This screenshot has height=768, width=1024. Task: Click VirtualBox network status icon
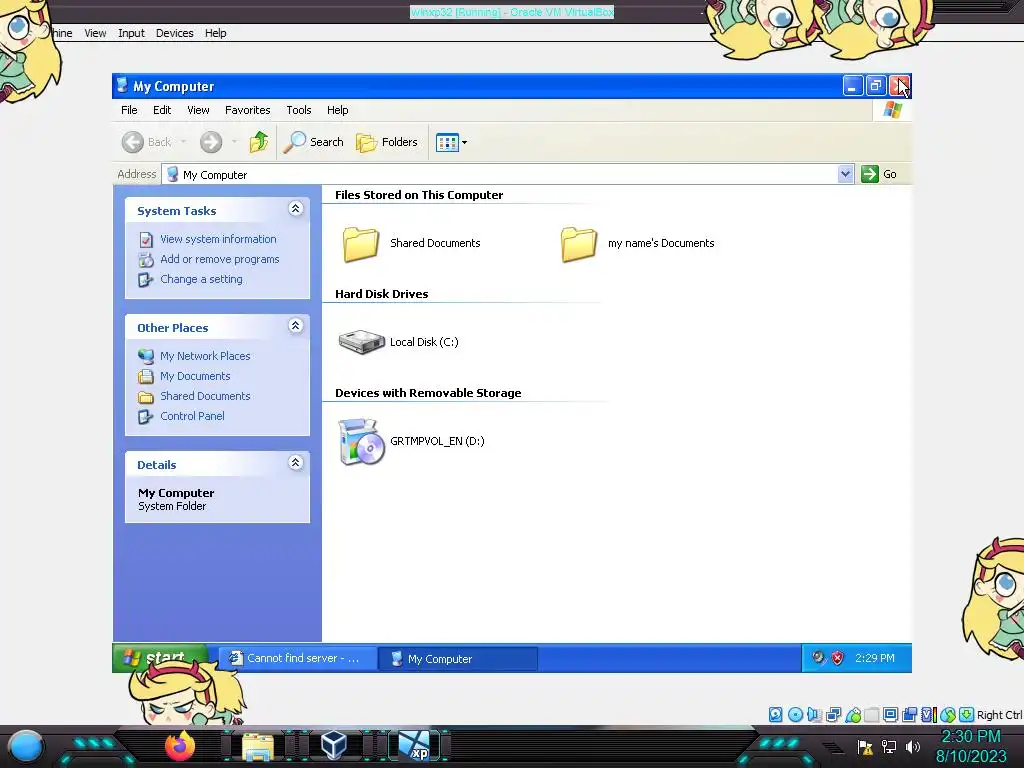[x=833, y=714]
